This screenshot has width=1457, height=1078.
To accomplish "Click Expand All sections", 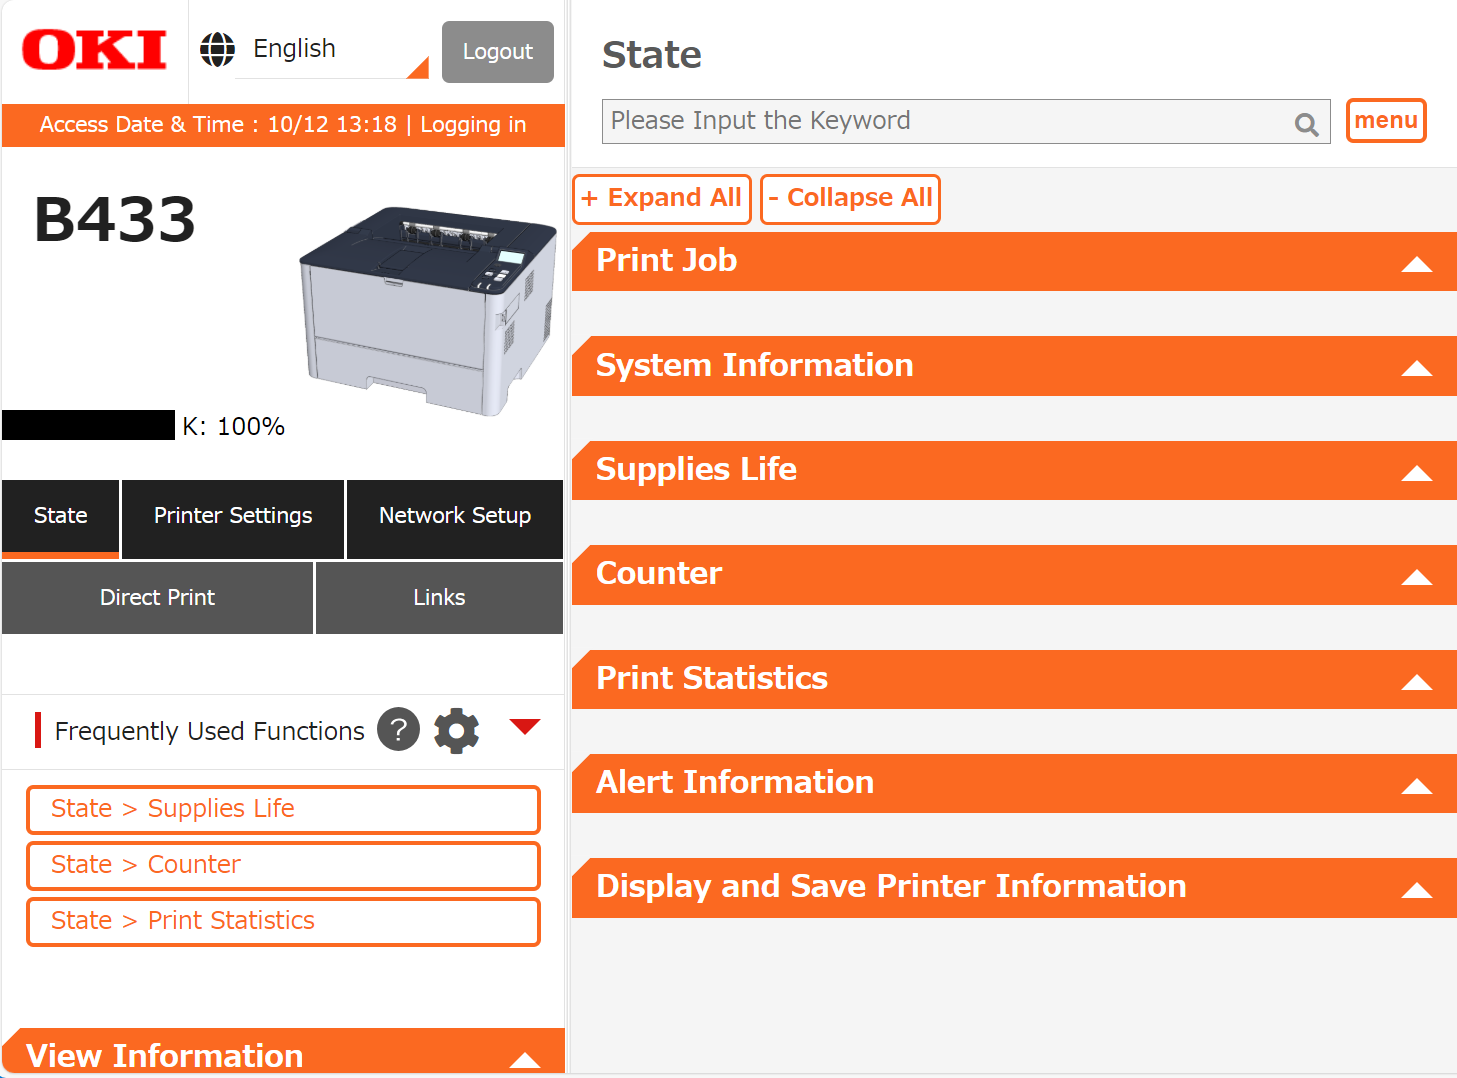I will 662,199.
